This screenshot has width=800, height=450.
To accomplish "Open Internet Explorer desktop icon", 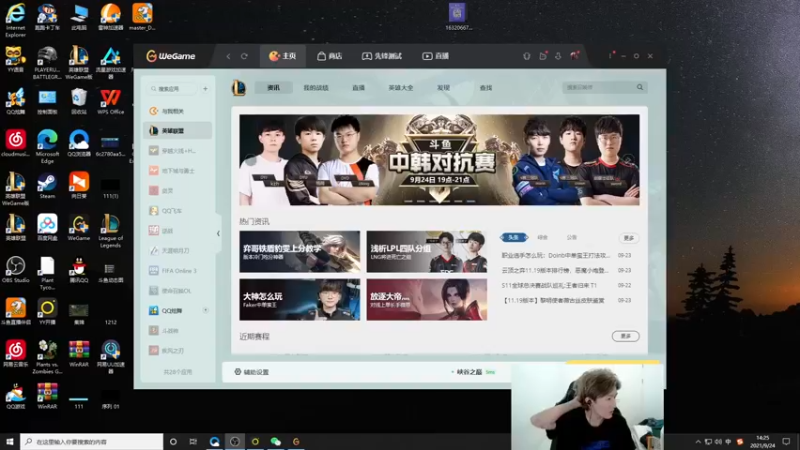I will click(x=15, y=20).
